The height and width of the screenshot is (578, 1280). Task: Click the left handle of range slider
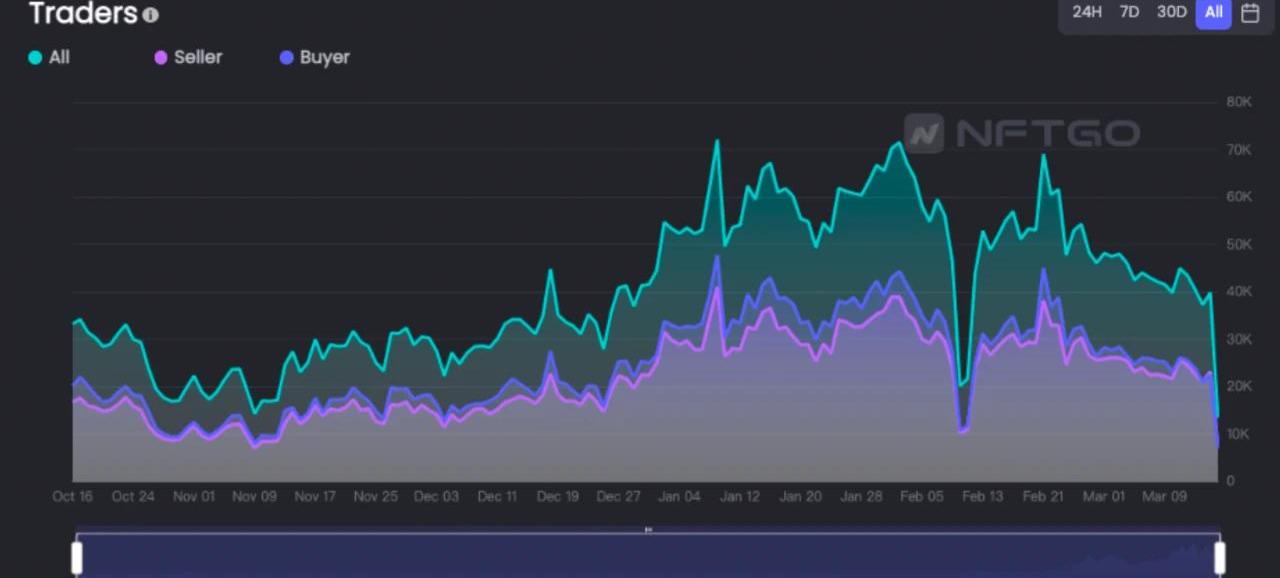77,557
